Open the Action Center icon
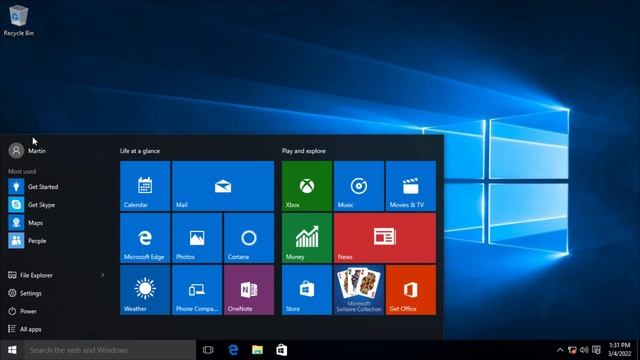 596,350
